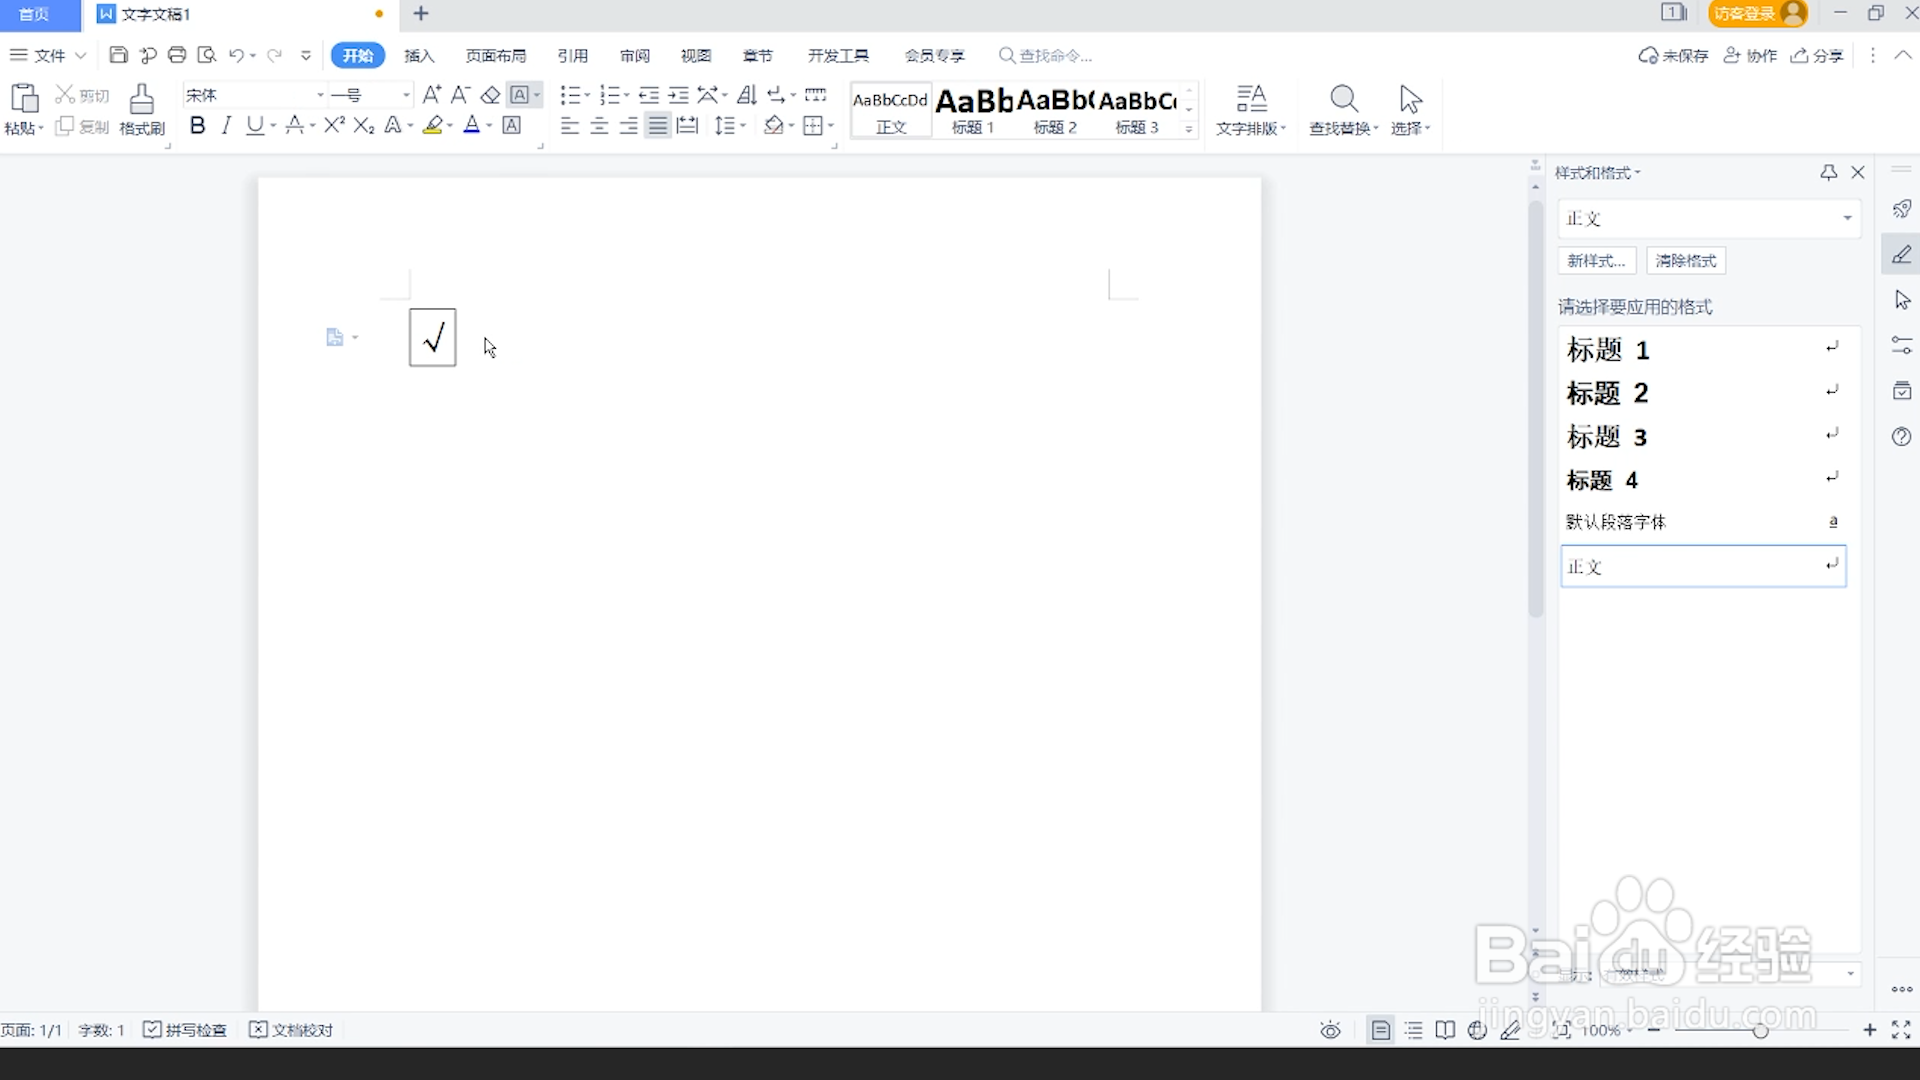Expand current style dropdown in styles pane
Image resolution: width=1920 pixels, height=1080 pixels.
[1847, 218]
